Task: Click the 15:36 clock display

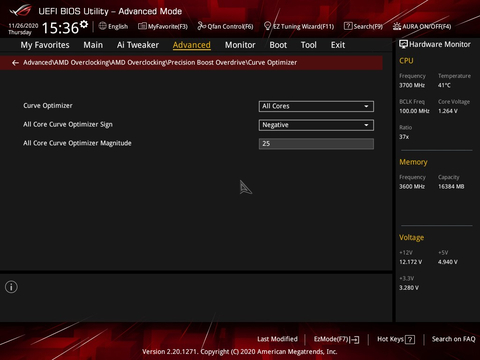Action: (60, 28)
